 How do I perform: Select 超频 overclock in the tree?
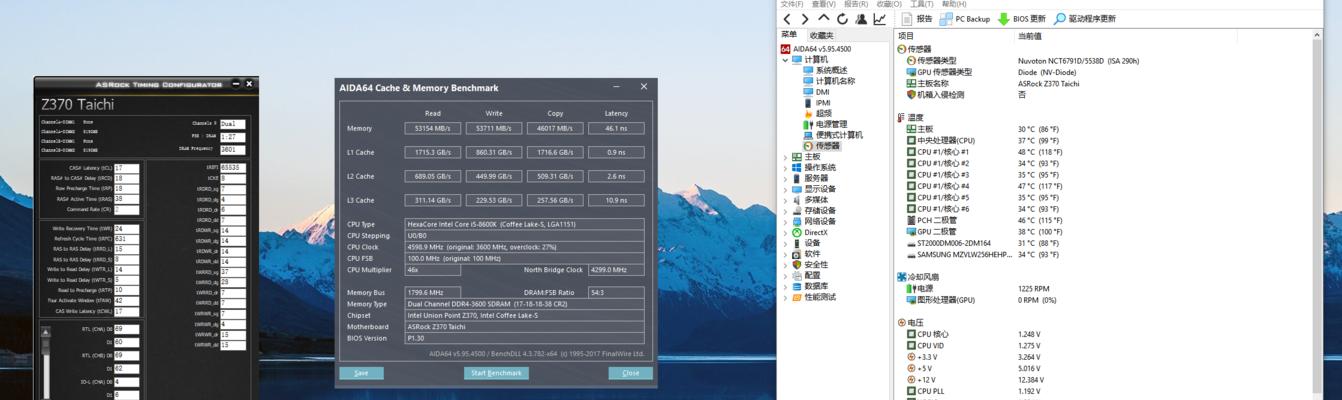[816, 114]
